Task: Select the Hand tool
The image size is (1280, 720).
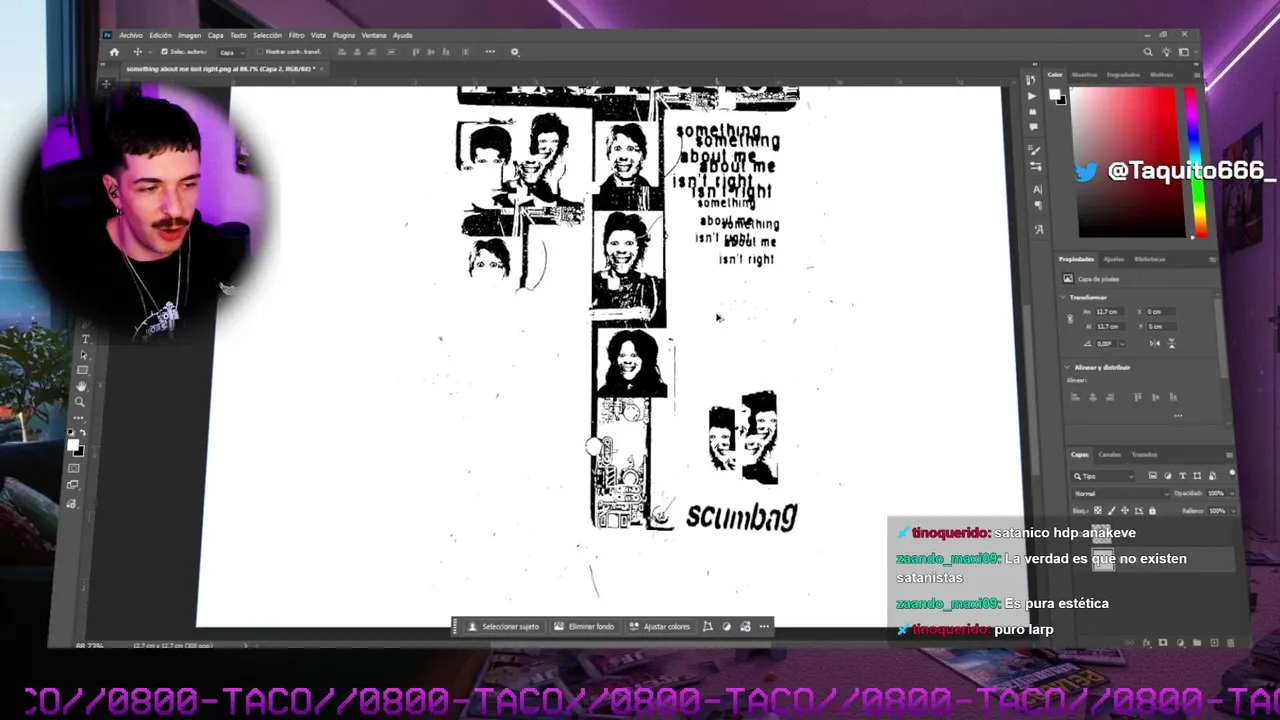Action: 81,386
